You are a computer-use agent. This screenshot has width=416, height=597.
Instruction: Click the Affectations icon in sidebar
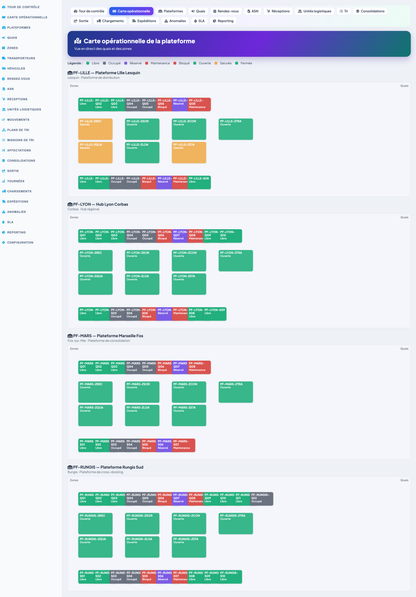pyautogui.click(x=4, y=150)
